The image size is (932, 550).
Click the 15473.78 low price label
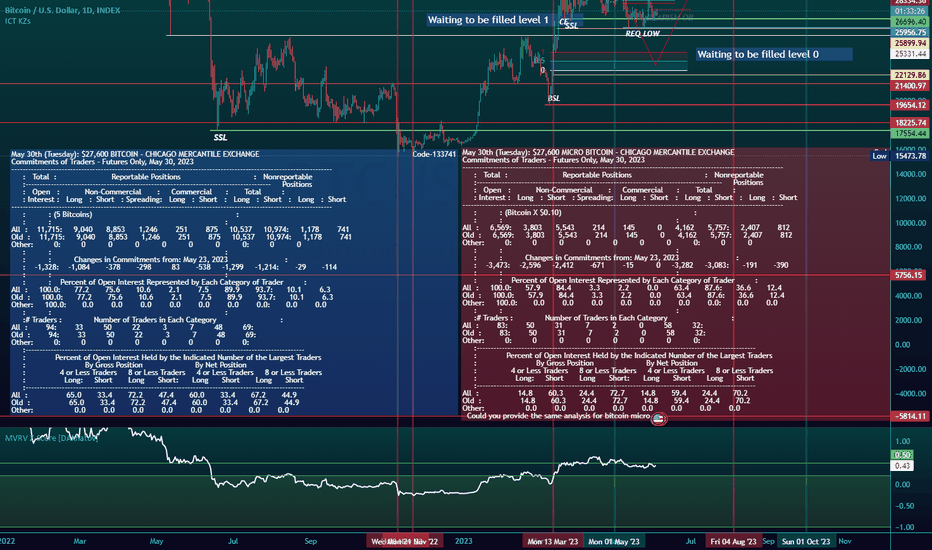pos(910,156)
